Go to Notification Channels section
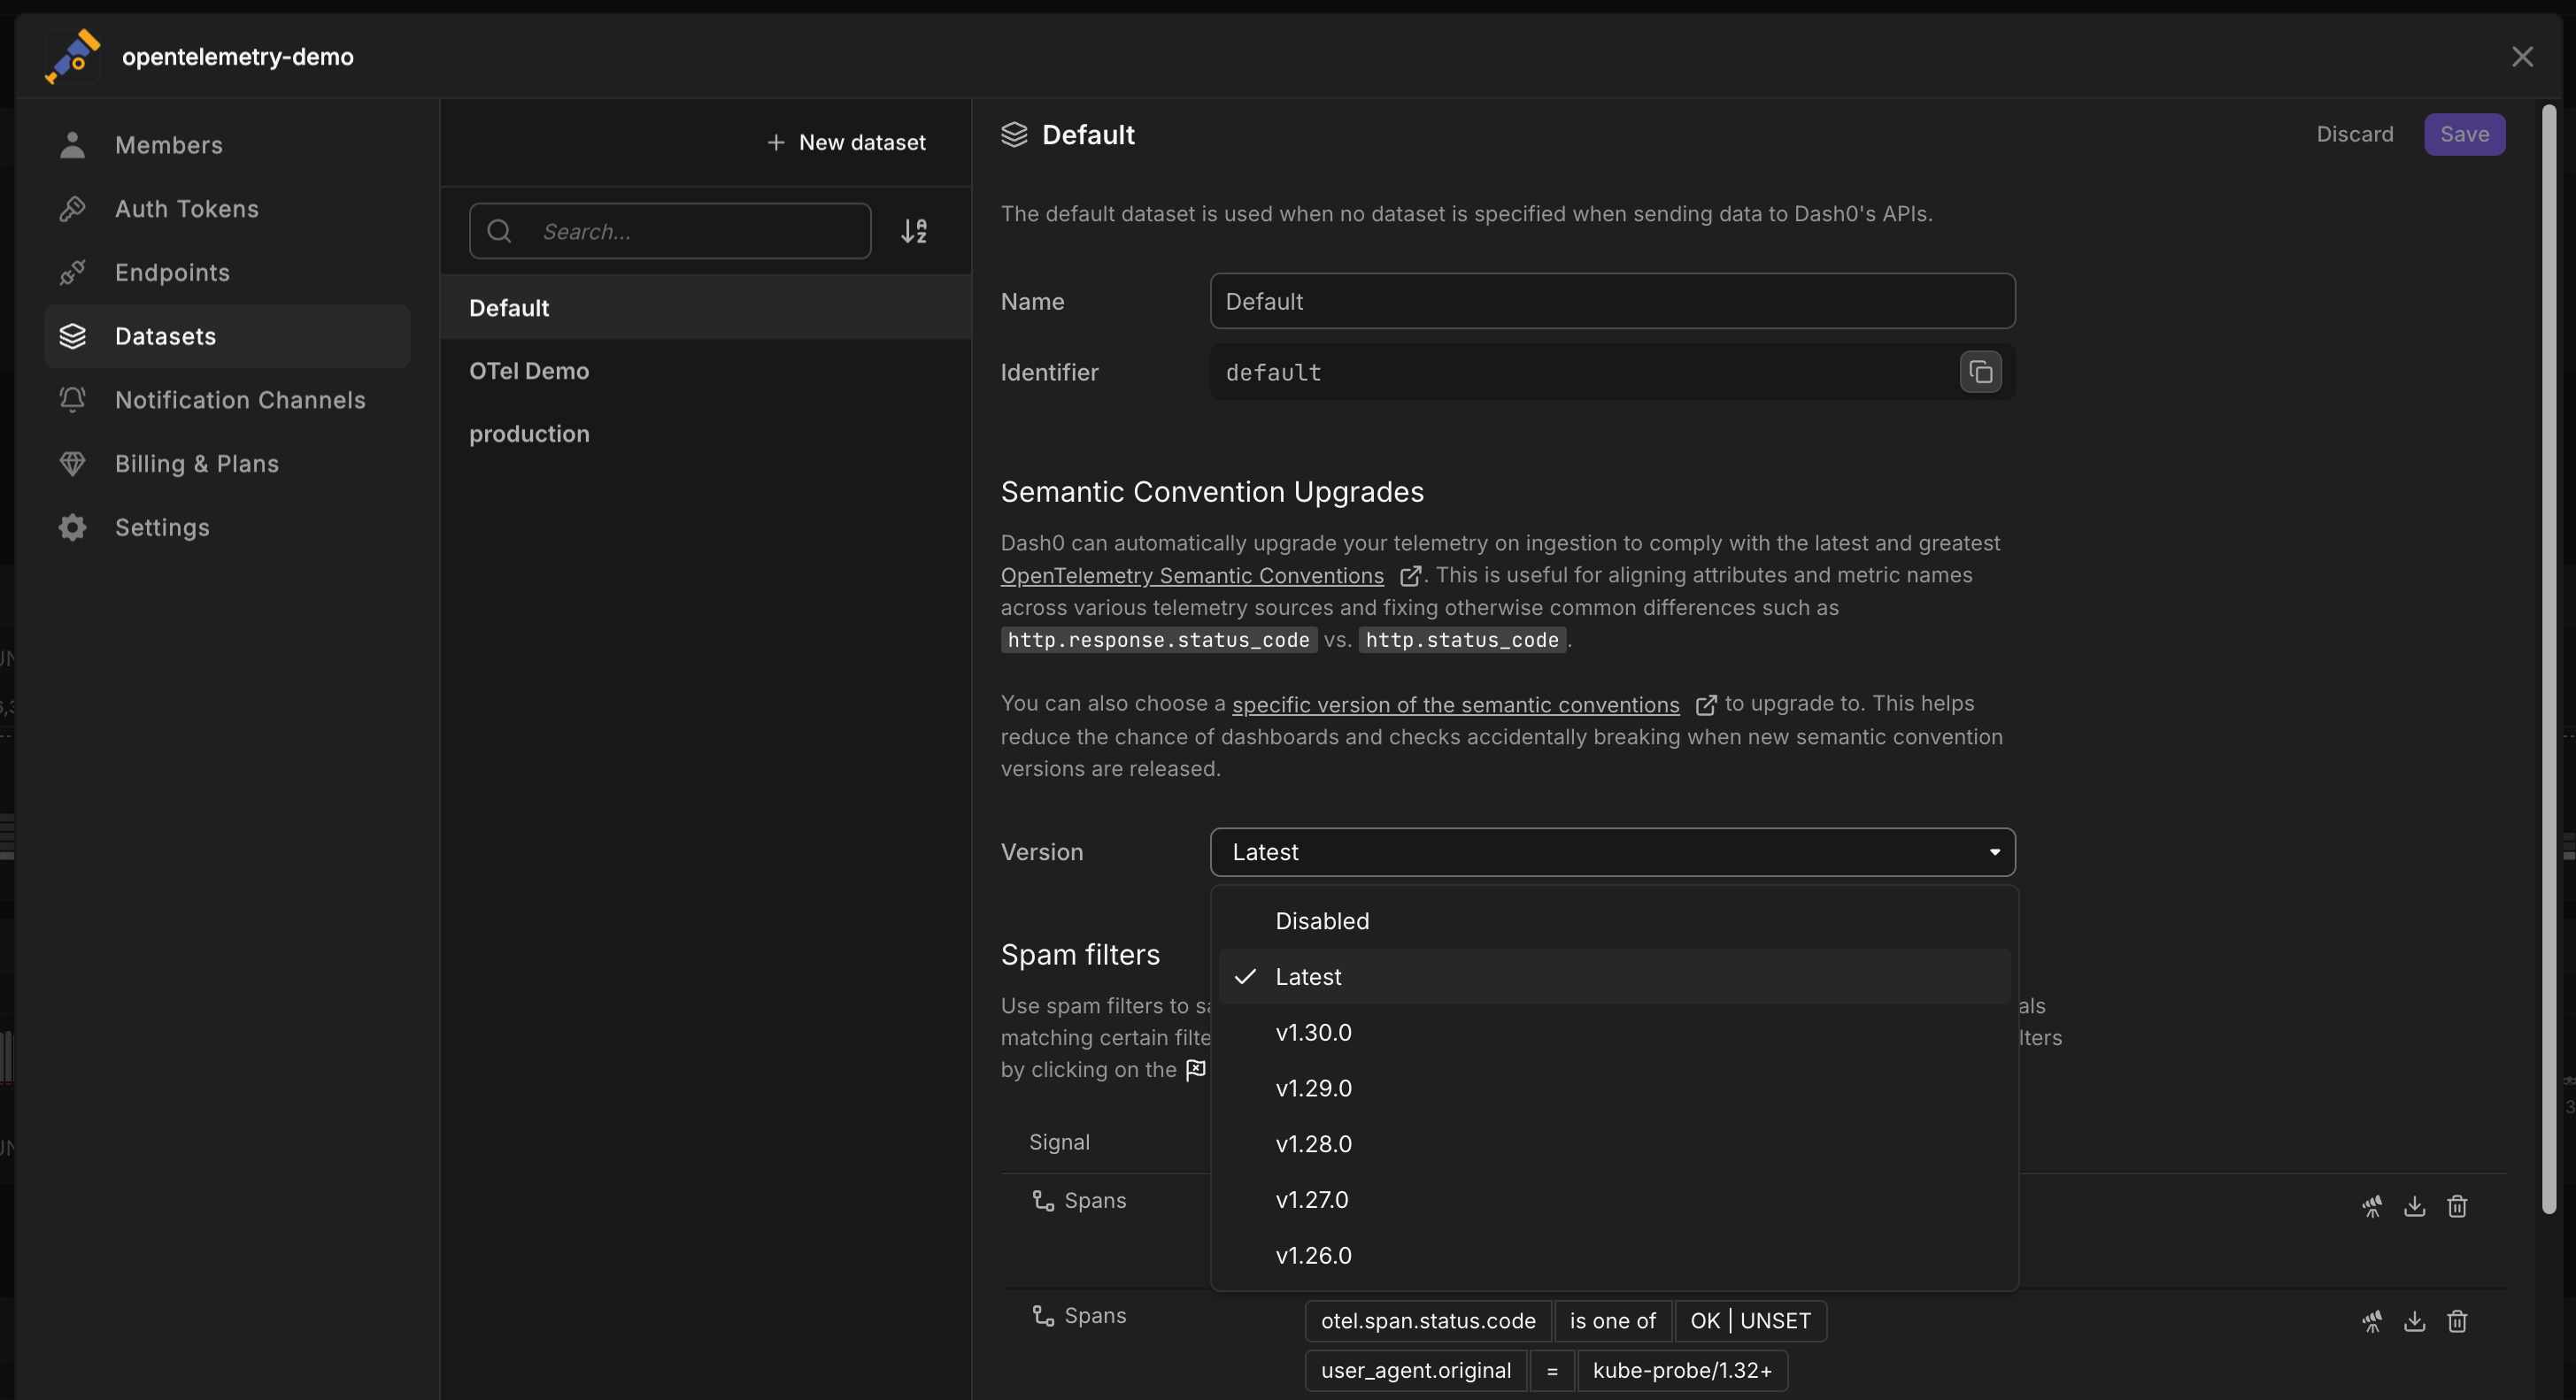This screenshot has height=1400, width=2576. pyautogui.click(x=240, y=400)
